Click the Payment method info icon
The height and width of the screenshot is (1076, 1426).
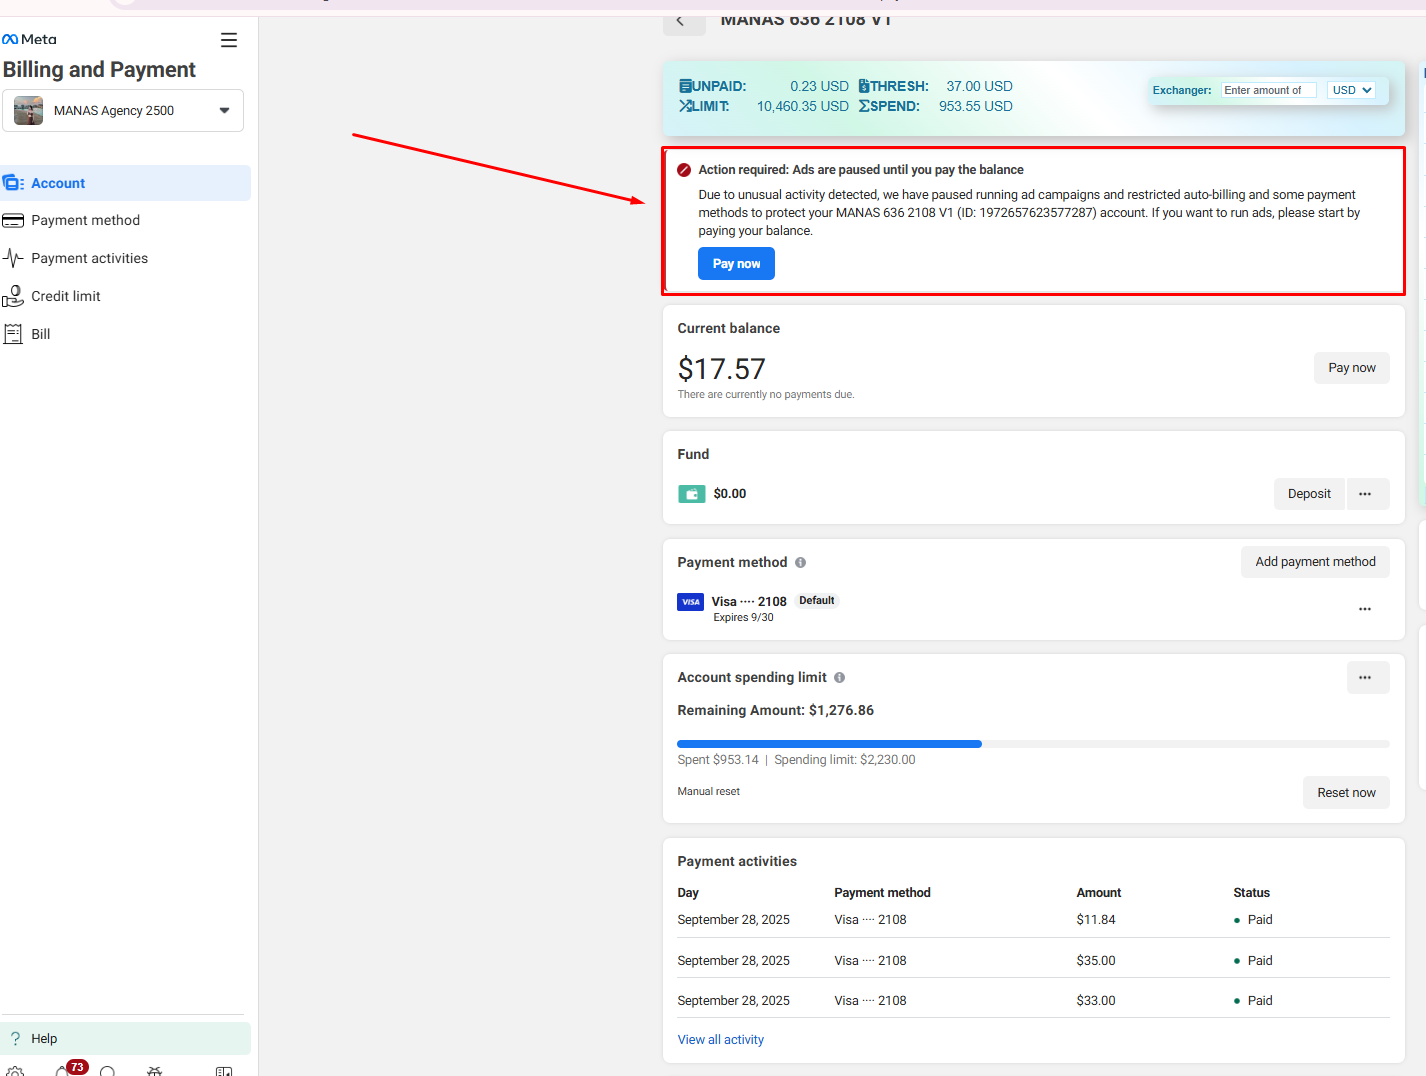(800, 563)
